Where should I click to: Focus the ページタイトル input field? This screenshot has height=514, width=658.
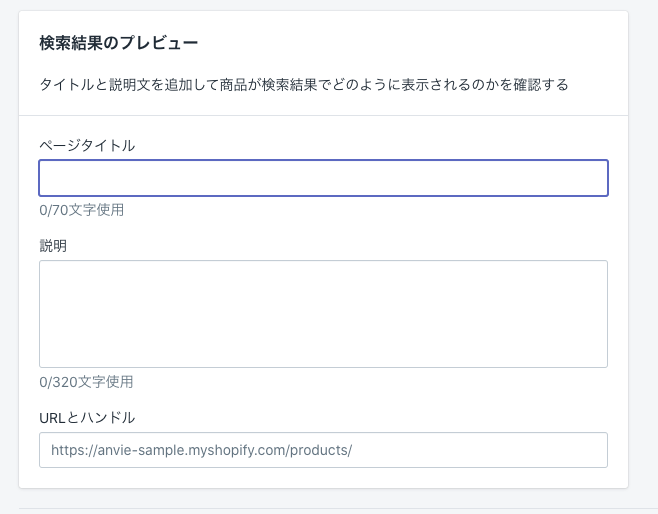(323, 178)
